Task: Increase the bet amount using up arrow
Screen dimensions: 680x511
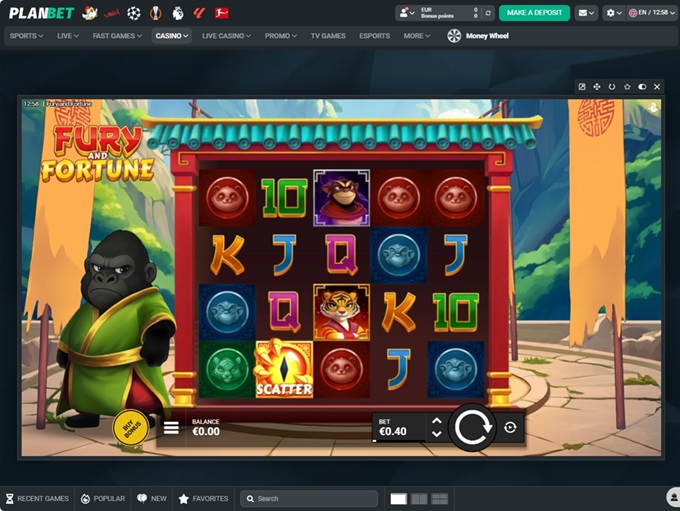Action: (436, 421)
